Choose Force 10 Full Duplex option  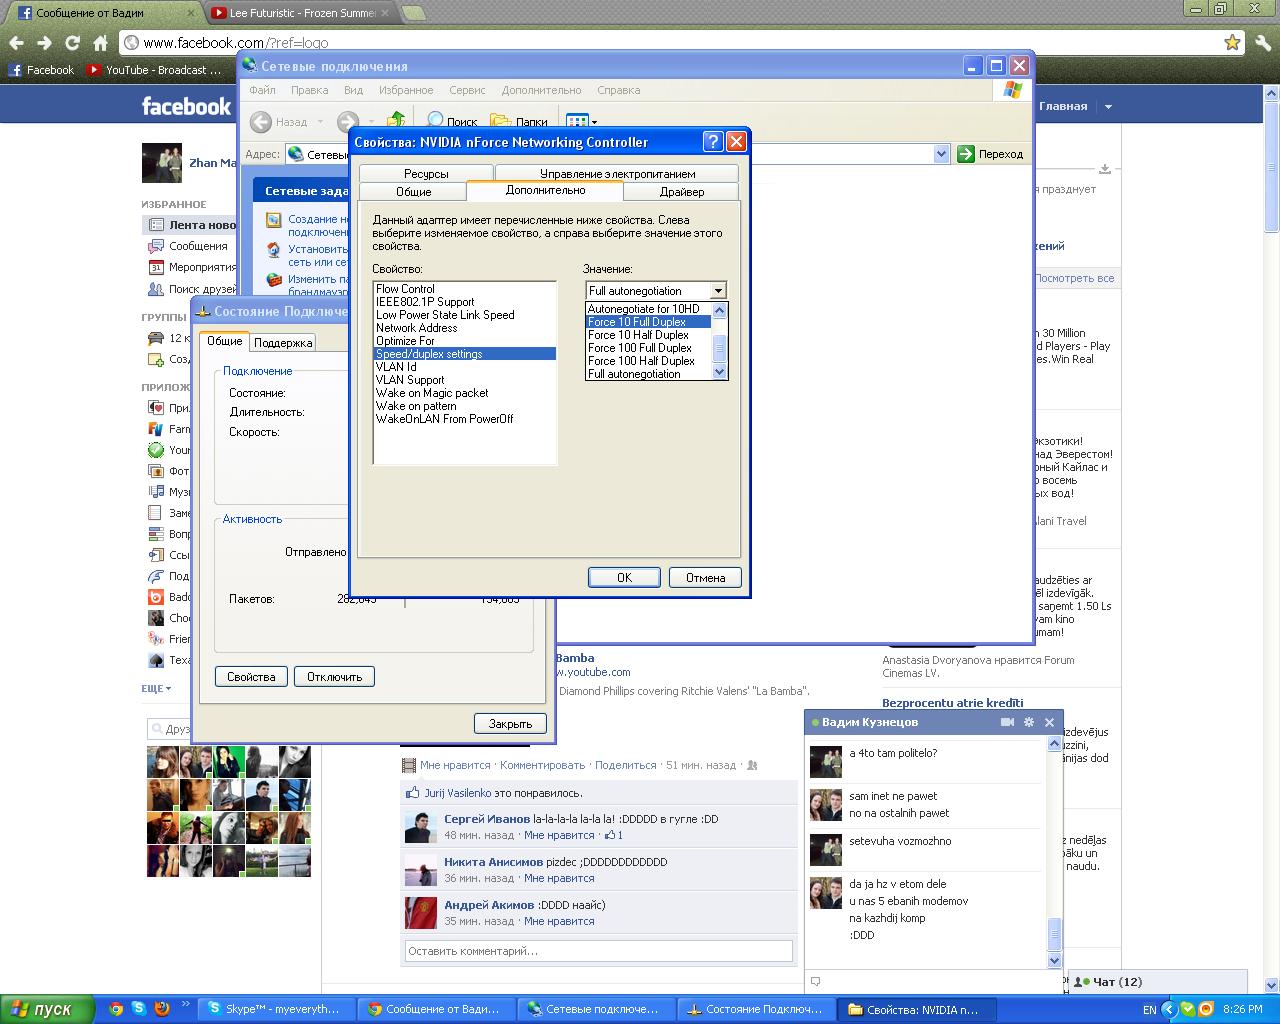[x=648, y=322]
